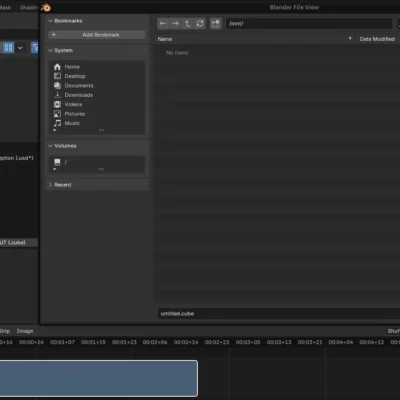Image resolution: width=400 pixels, height=400 pixels.
Task: Select the / root volume
Action: (97, 162)
